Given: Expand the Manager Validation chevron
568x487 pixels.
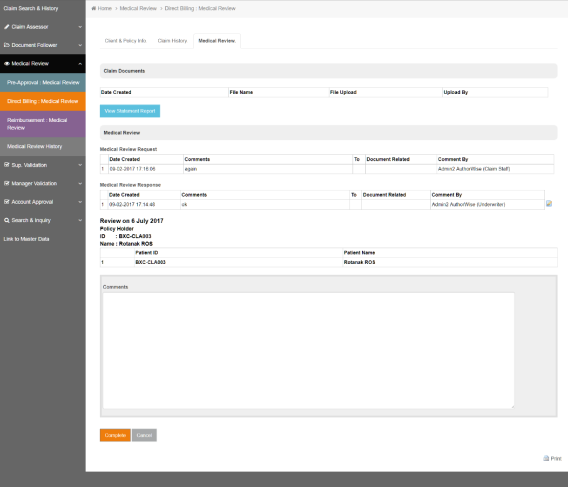Looking at the screenshot, I should coord(80,183).
